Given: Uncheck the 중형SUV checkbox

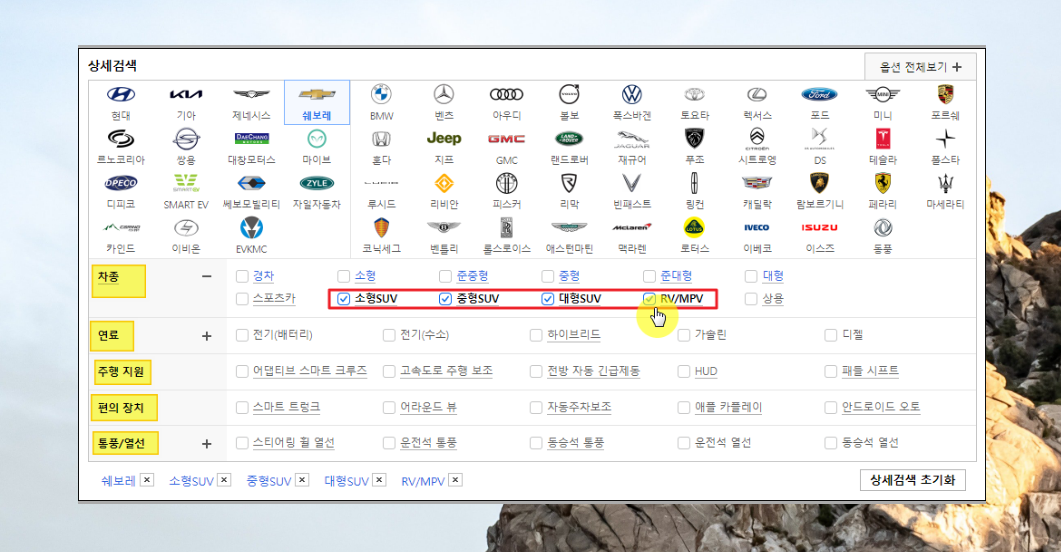Looking at the screenshot, I should (x=445, y=298).
